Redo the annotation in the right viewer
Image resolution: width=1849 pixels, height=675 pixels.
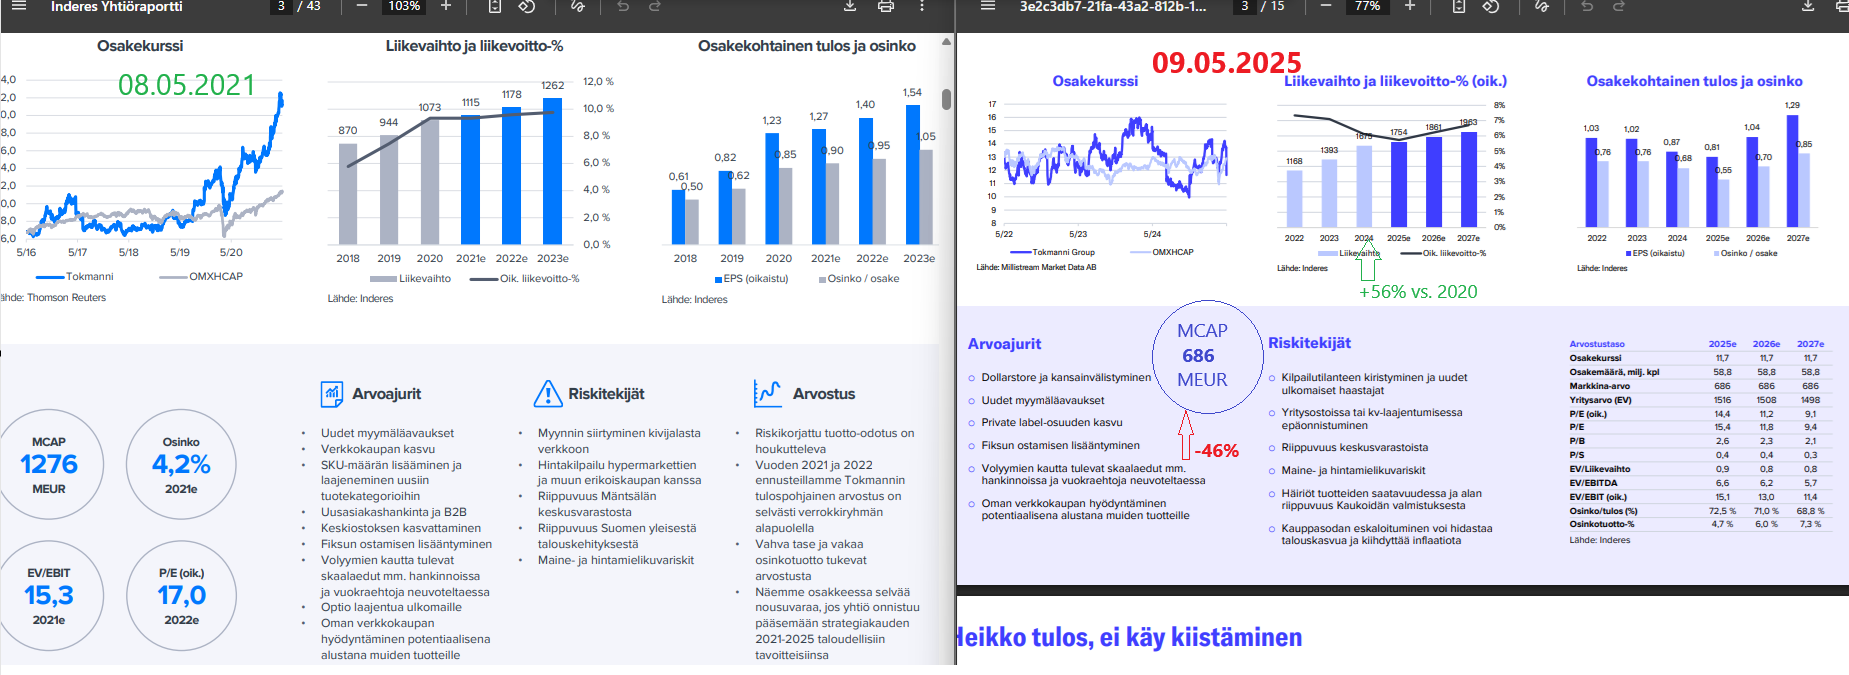click(x=1619, y=6)
